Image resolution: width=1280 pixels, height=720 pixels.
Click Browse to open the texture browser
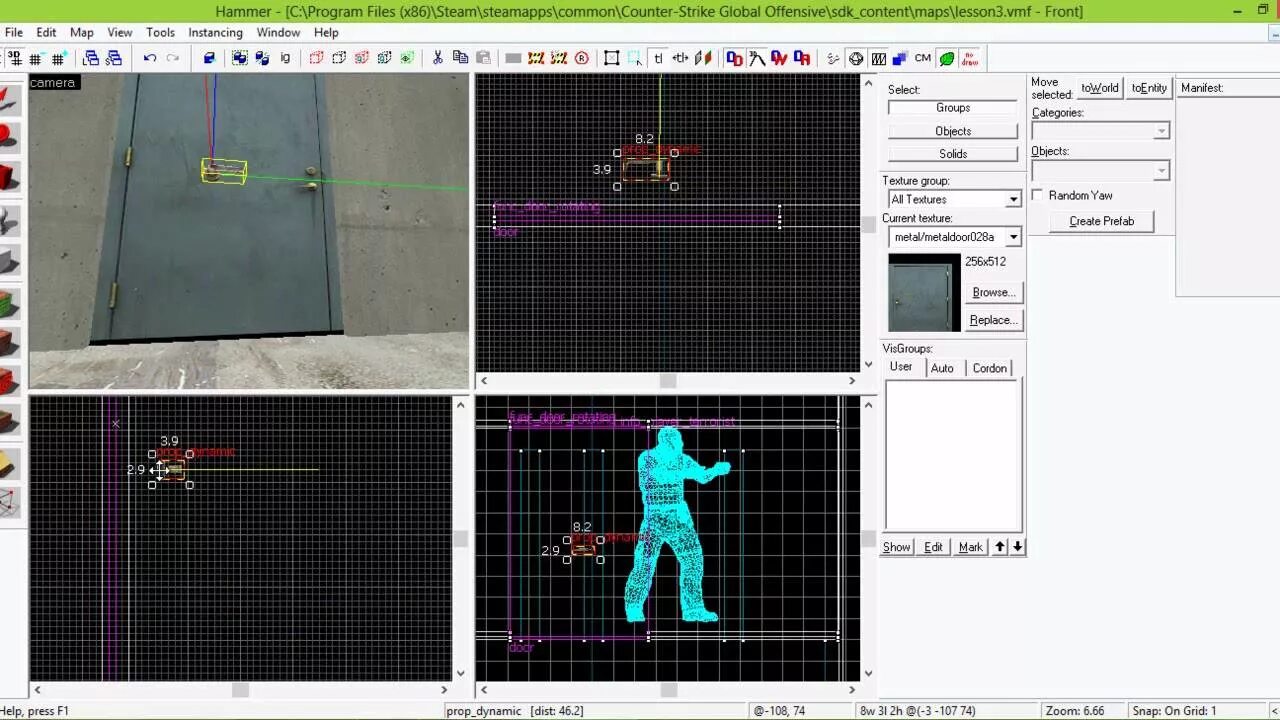[992, 292]
